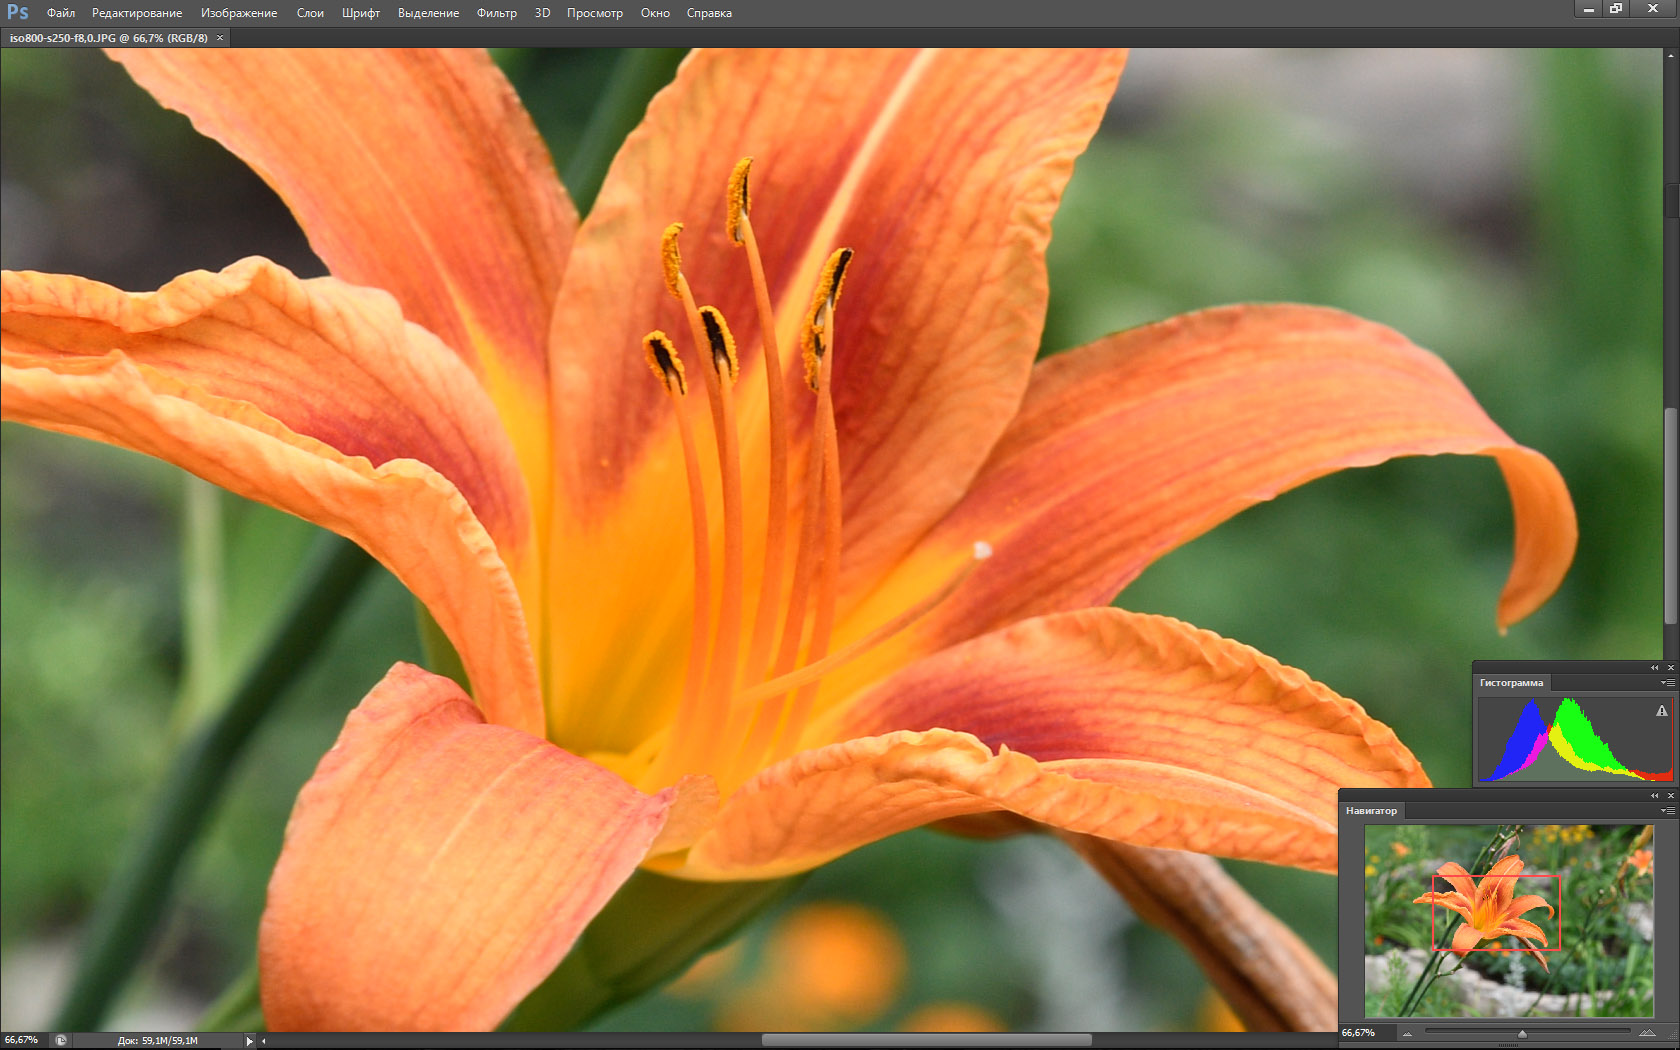Click the Navigator zoom slider handle

pyautogui.click(x=1522, y=1034)
